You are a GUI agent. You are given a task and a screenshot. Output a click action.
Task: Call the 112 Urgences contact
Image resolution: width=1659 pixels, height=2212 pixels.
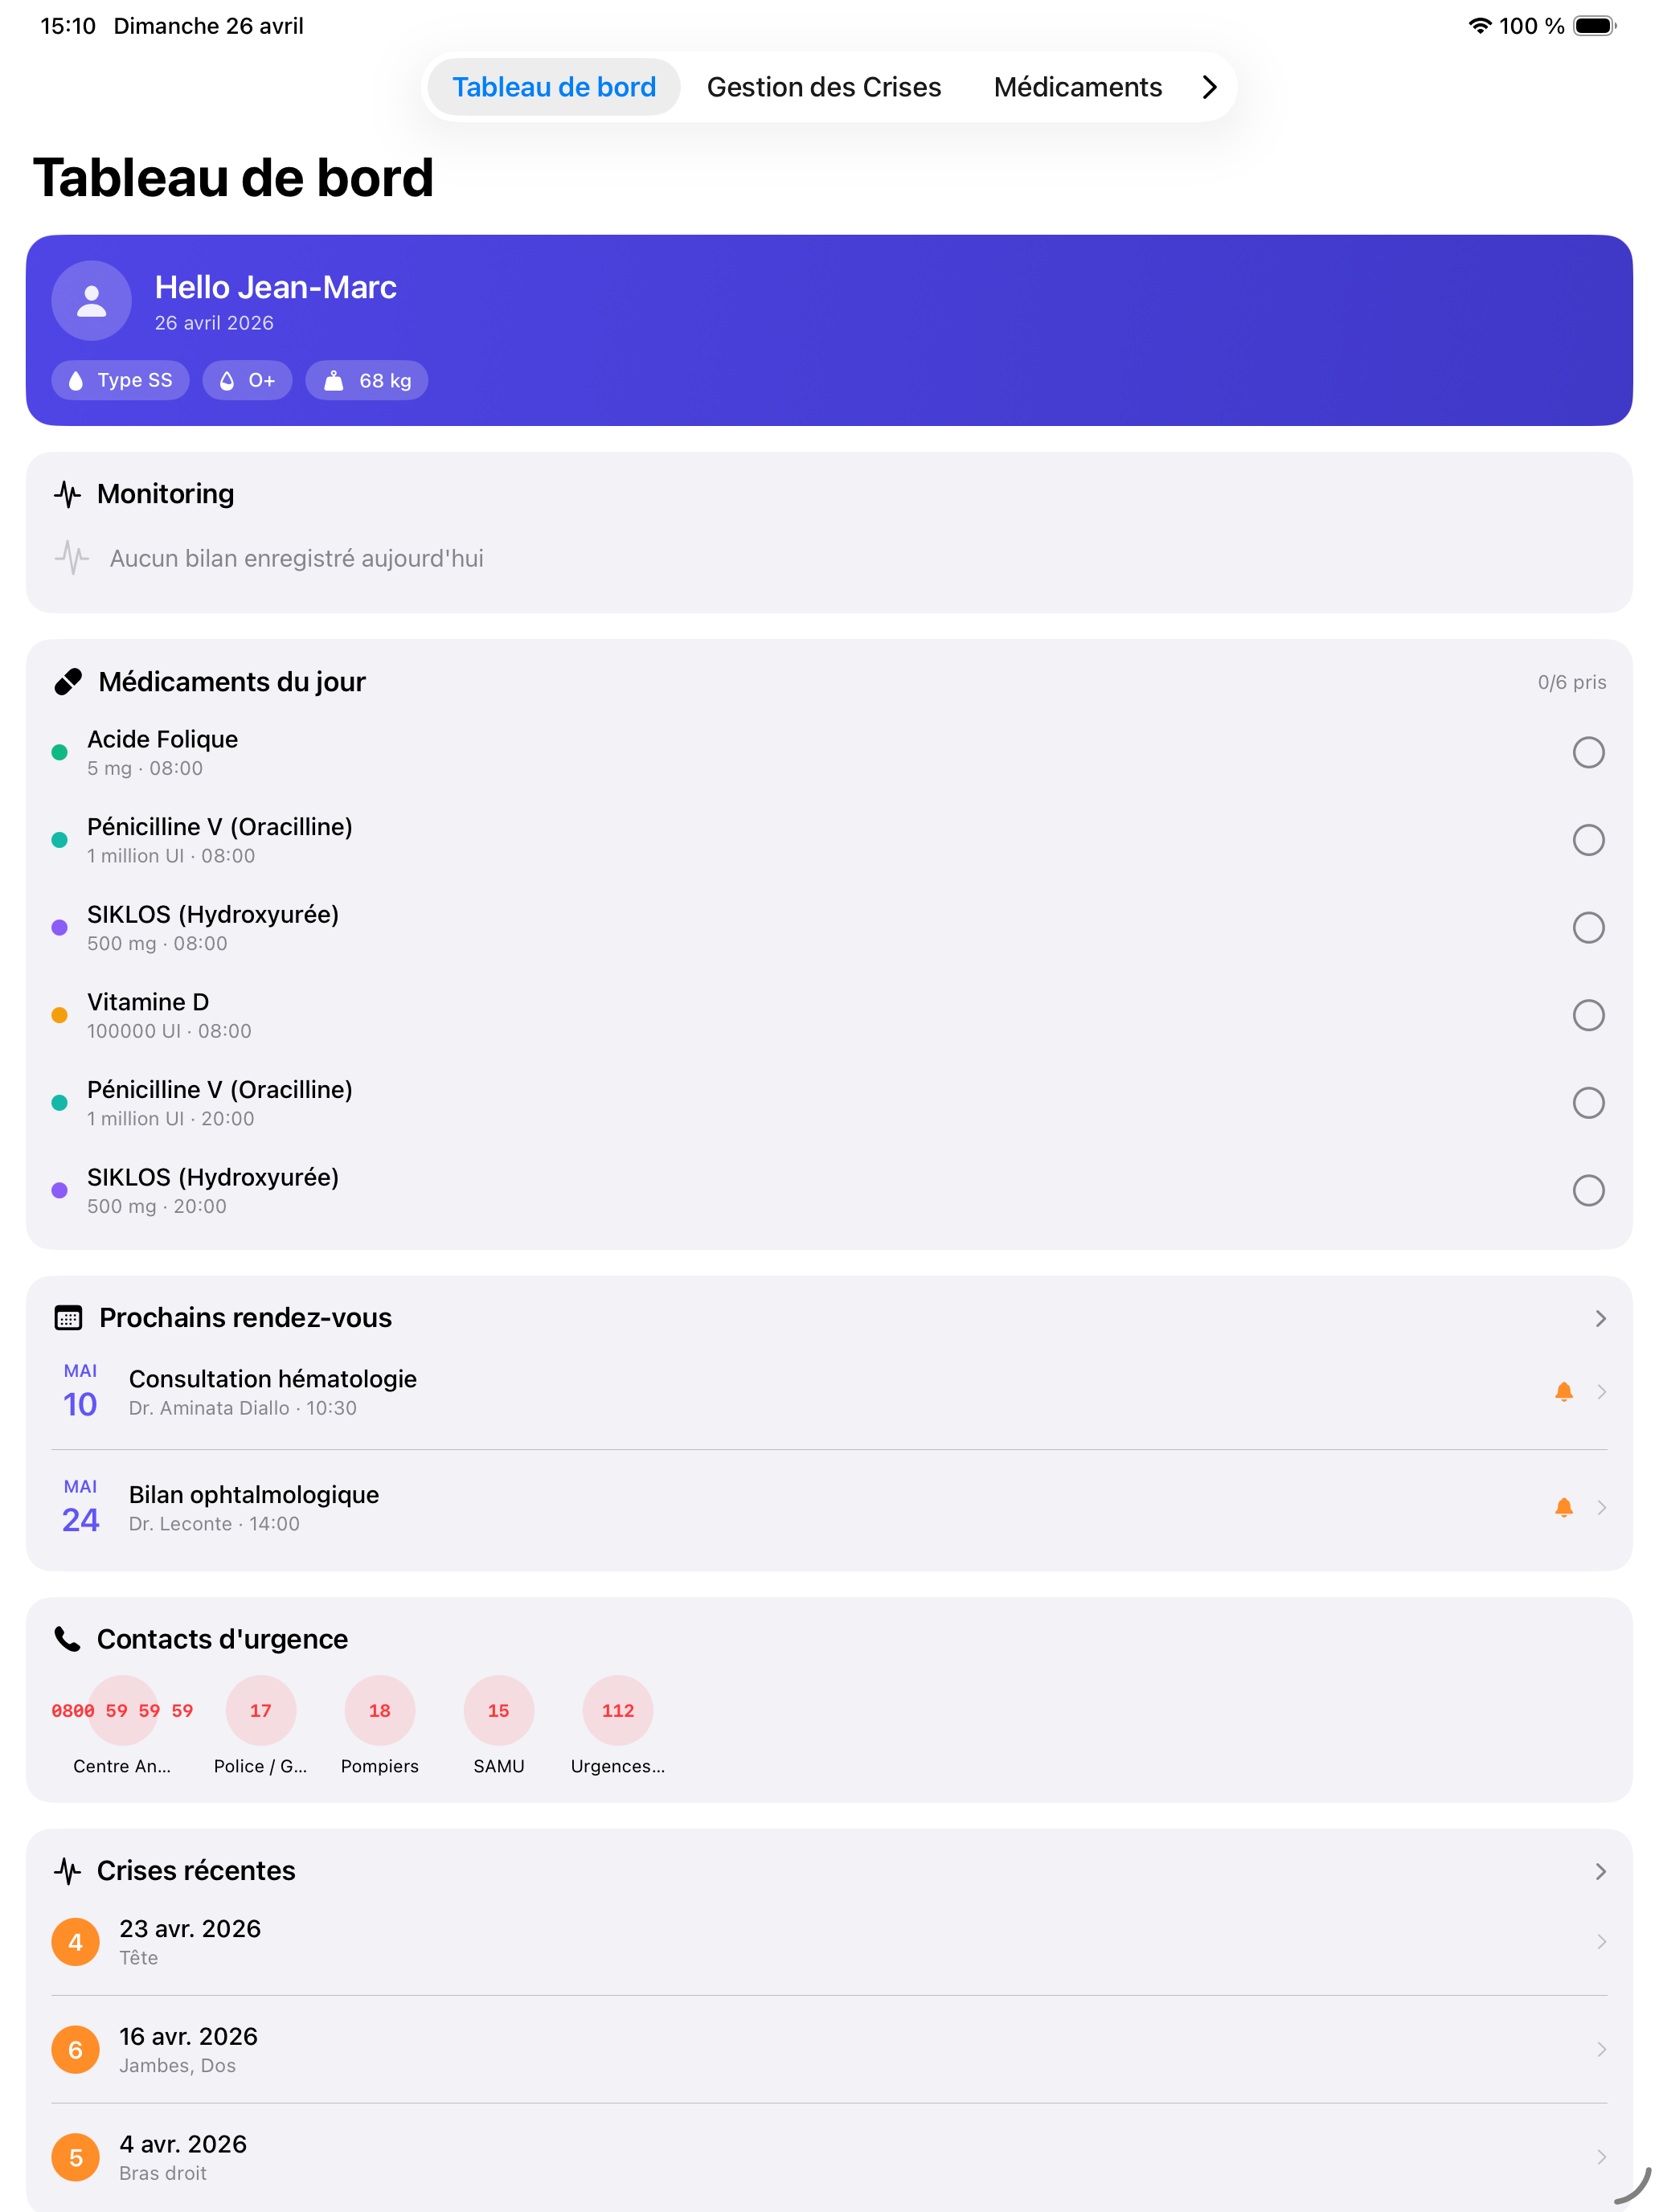tap(618, 1710)
